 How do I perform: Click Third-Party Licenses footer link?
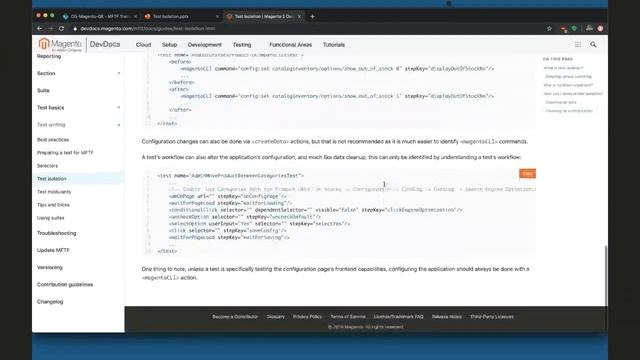[492, 317]
